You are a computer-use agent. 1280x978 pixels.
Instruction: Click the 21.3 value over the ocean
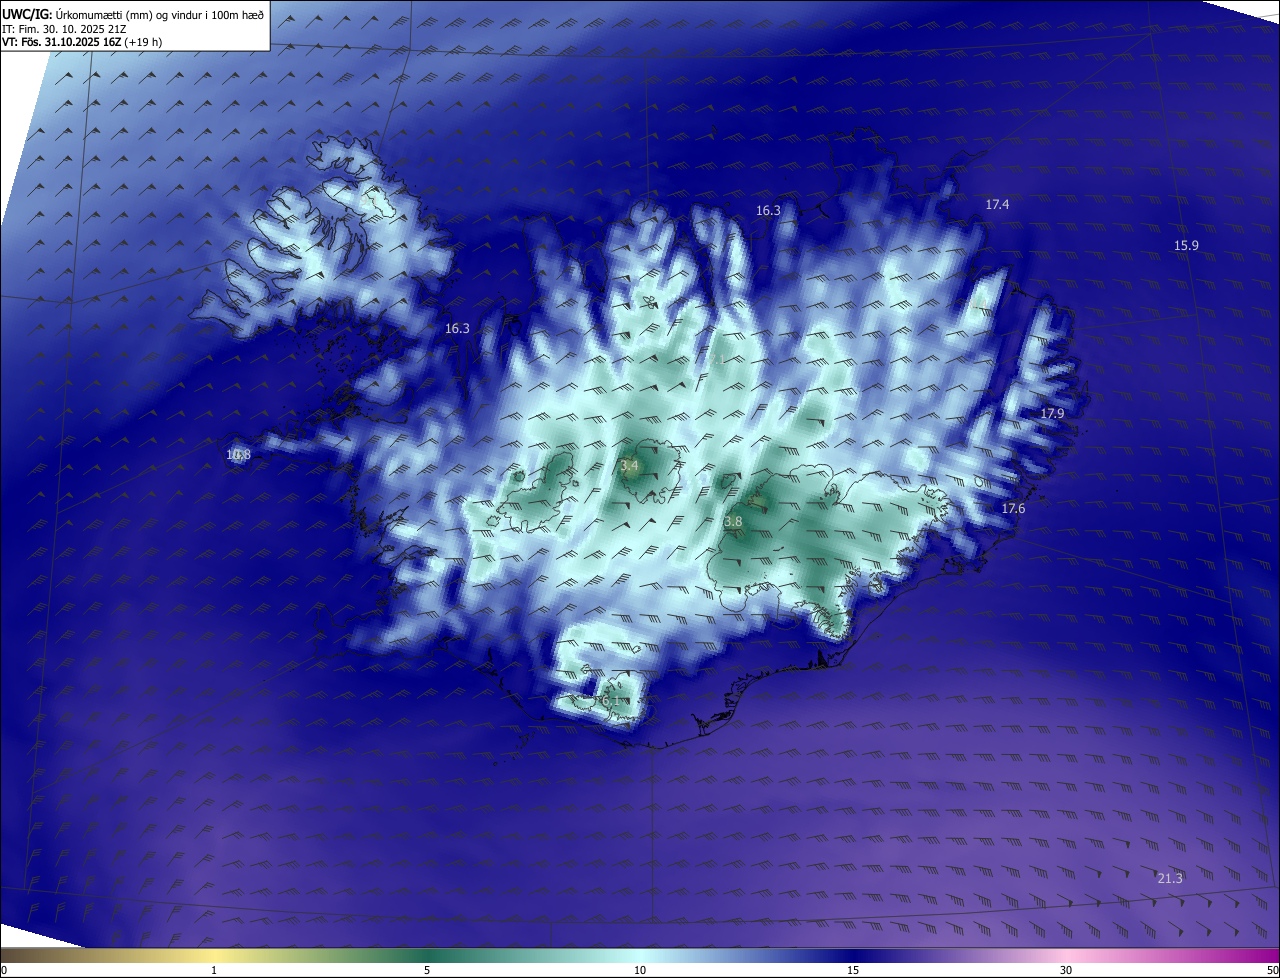1169,878
